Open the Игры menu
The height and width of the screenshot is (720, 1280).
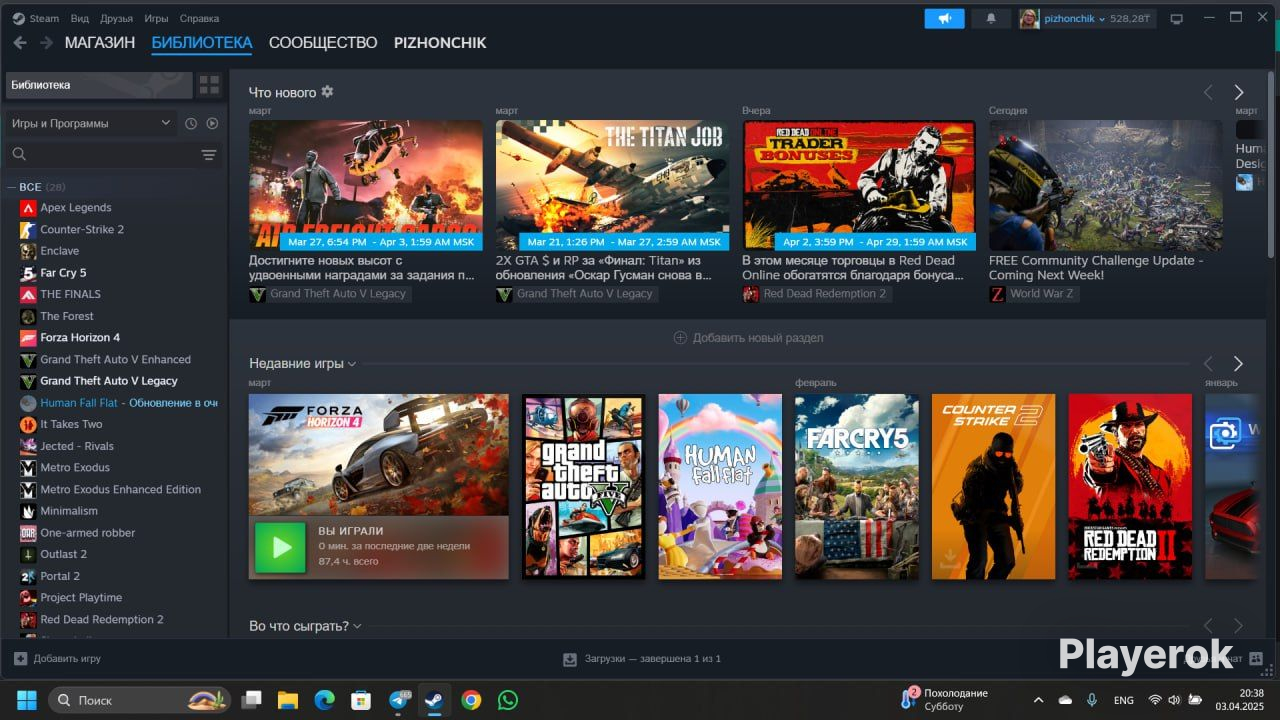156,18
